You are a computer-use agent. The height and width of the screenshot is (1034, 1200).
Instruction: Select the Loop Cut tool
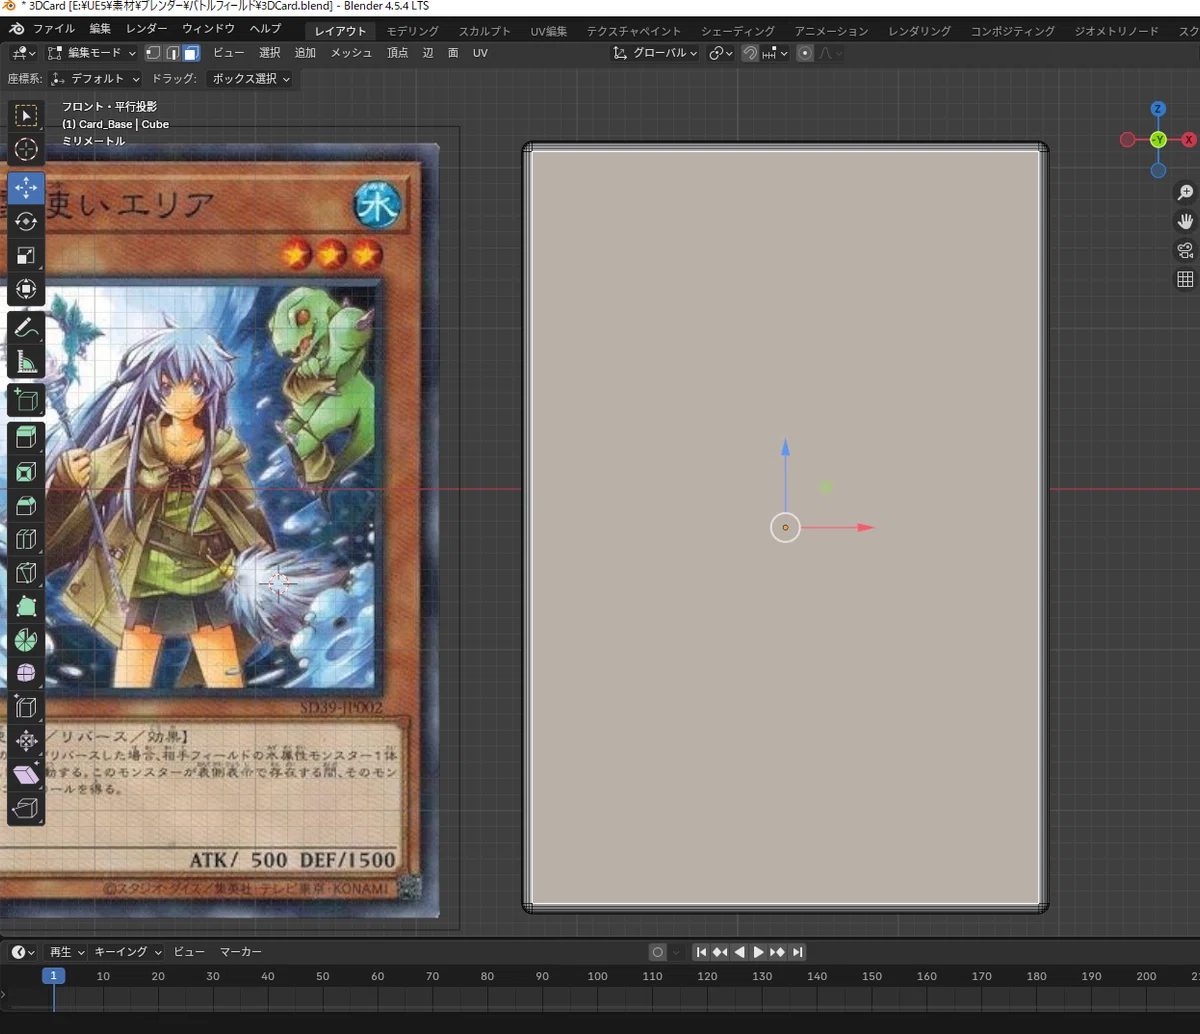(26, 540)
